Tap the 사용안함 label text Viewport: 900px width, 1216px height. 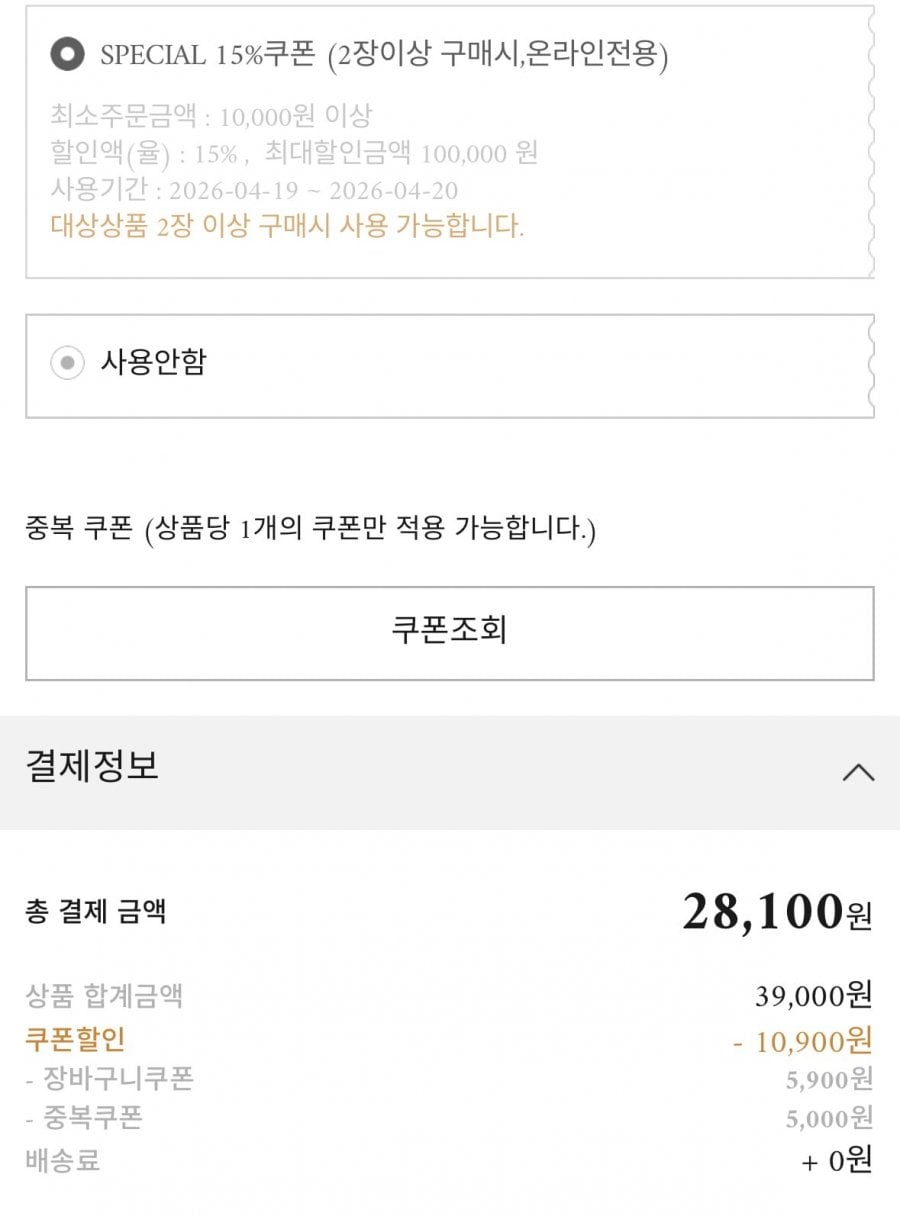153,362
